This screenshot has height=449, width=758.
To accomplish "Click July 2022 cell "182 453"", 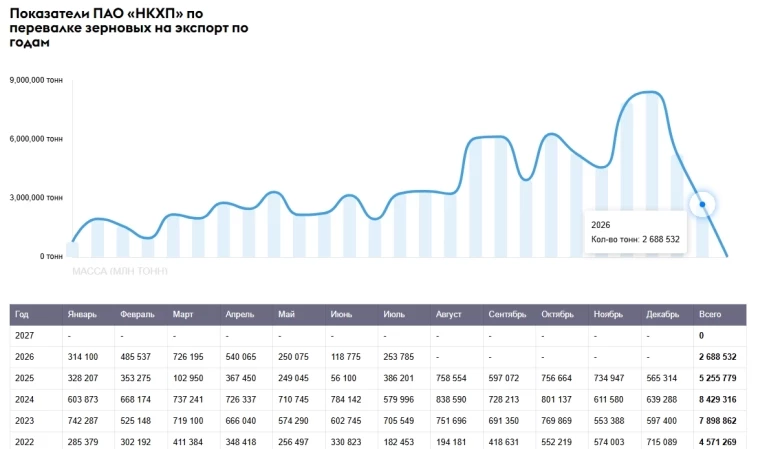I will [398, 442].
